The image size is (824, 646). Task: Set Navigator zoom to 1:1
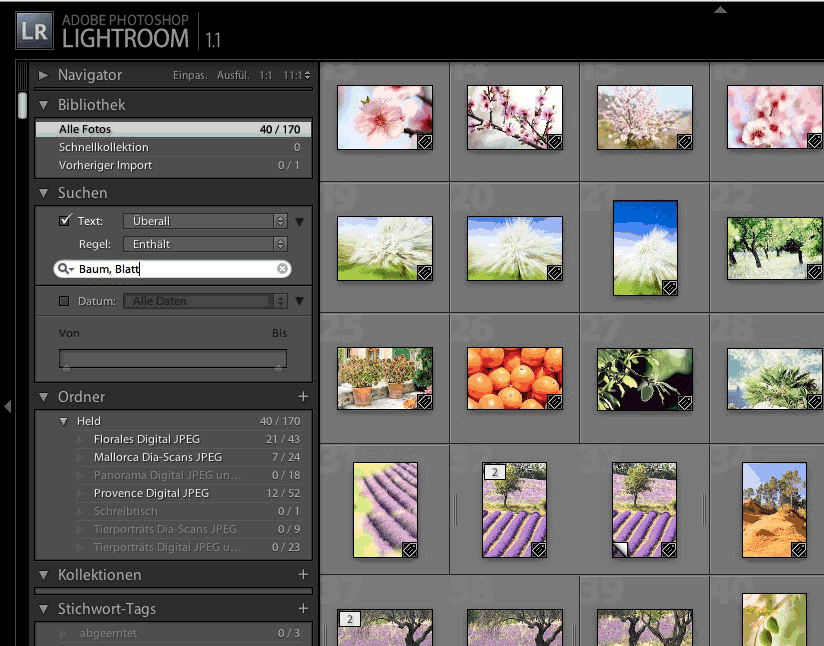[x=265, y=76]
